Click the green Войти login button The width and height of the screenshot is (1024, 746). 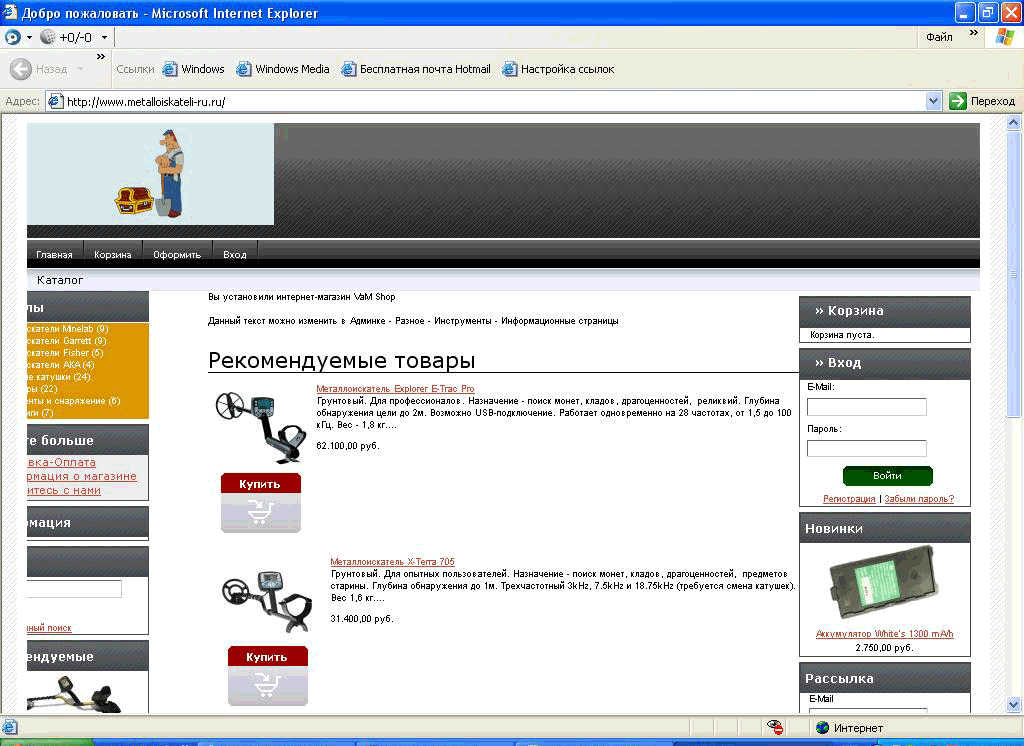887,476
